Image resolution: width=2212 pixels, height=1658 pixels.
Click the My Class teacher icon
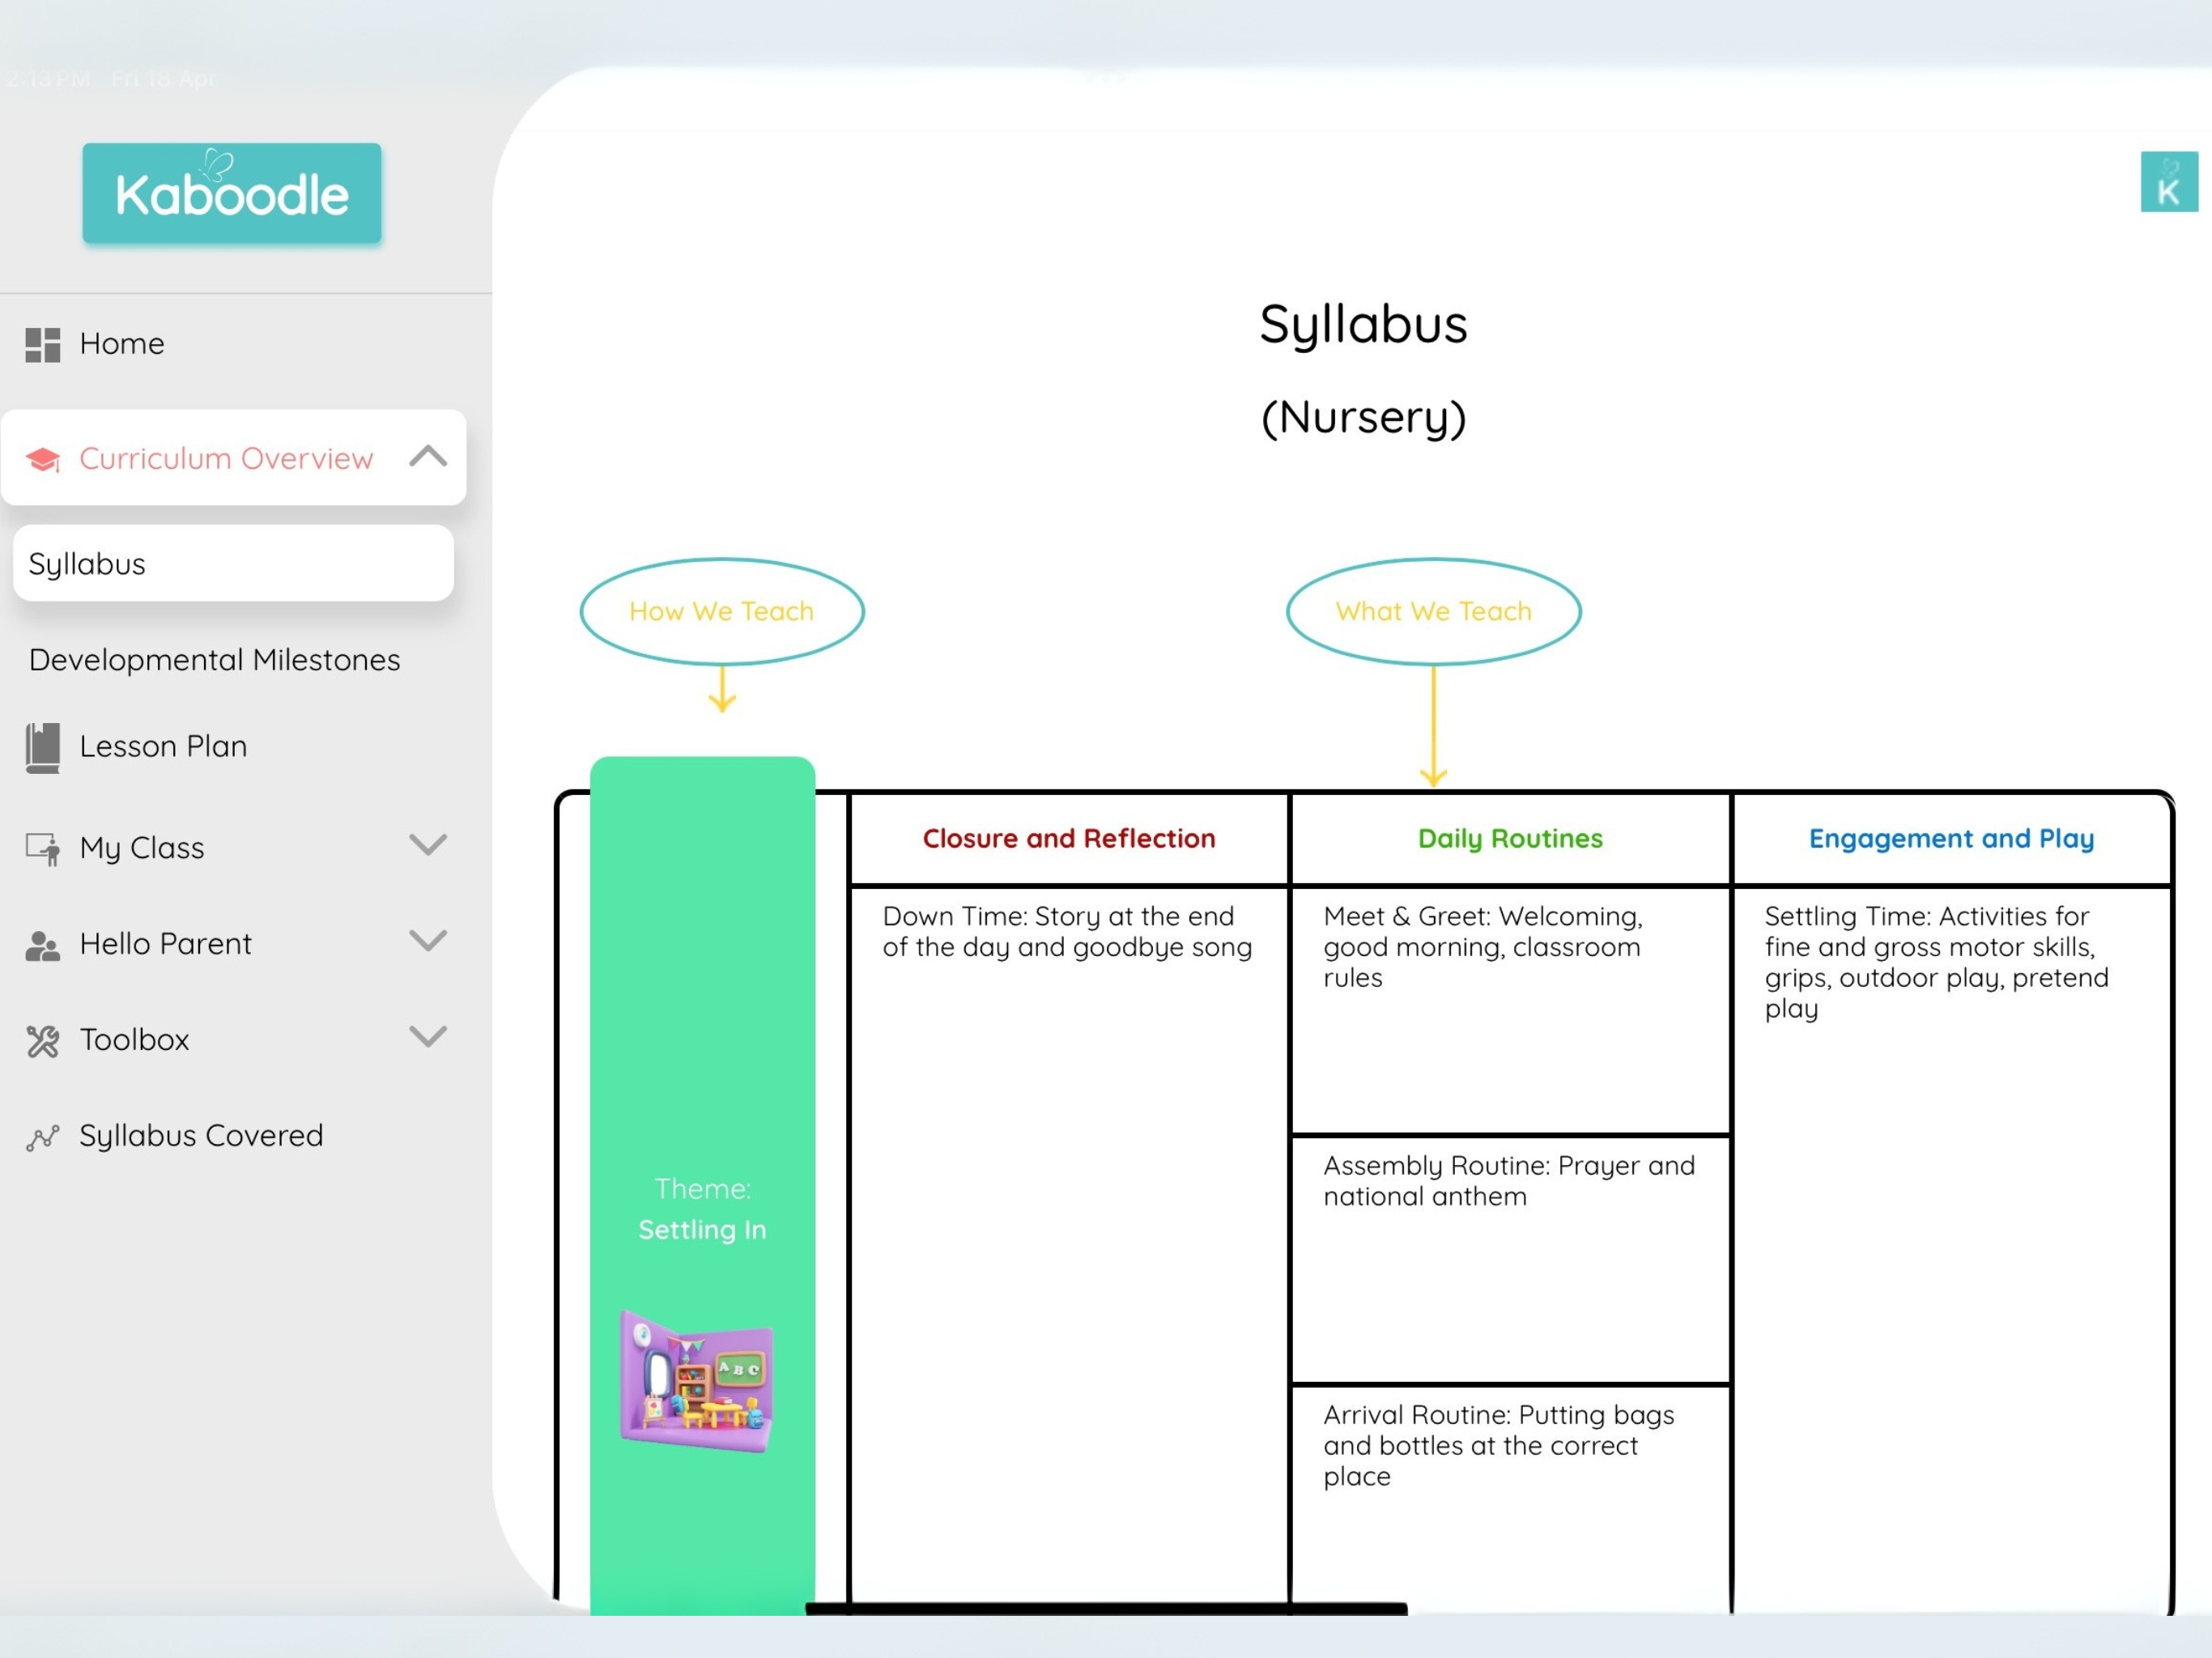pos(42,848)
